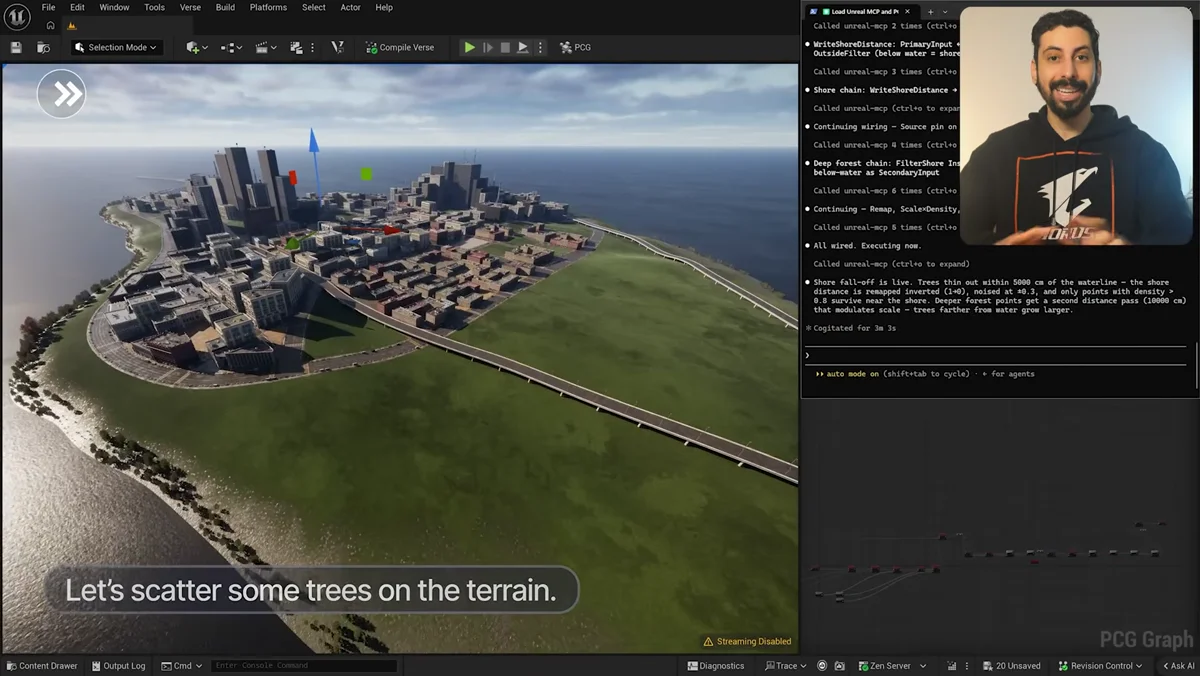Add a new terminal tab with plus
The image size is (1200, 676).
tap(930, 11)
